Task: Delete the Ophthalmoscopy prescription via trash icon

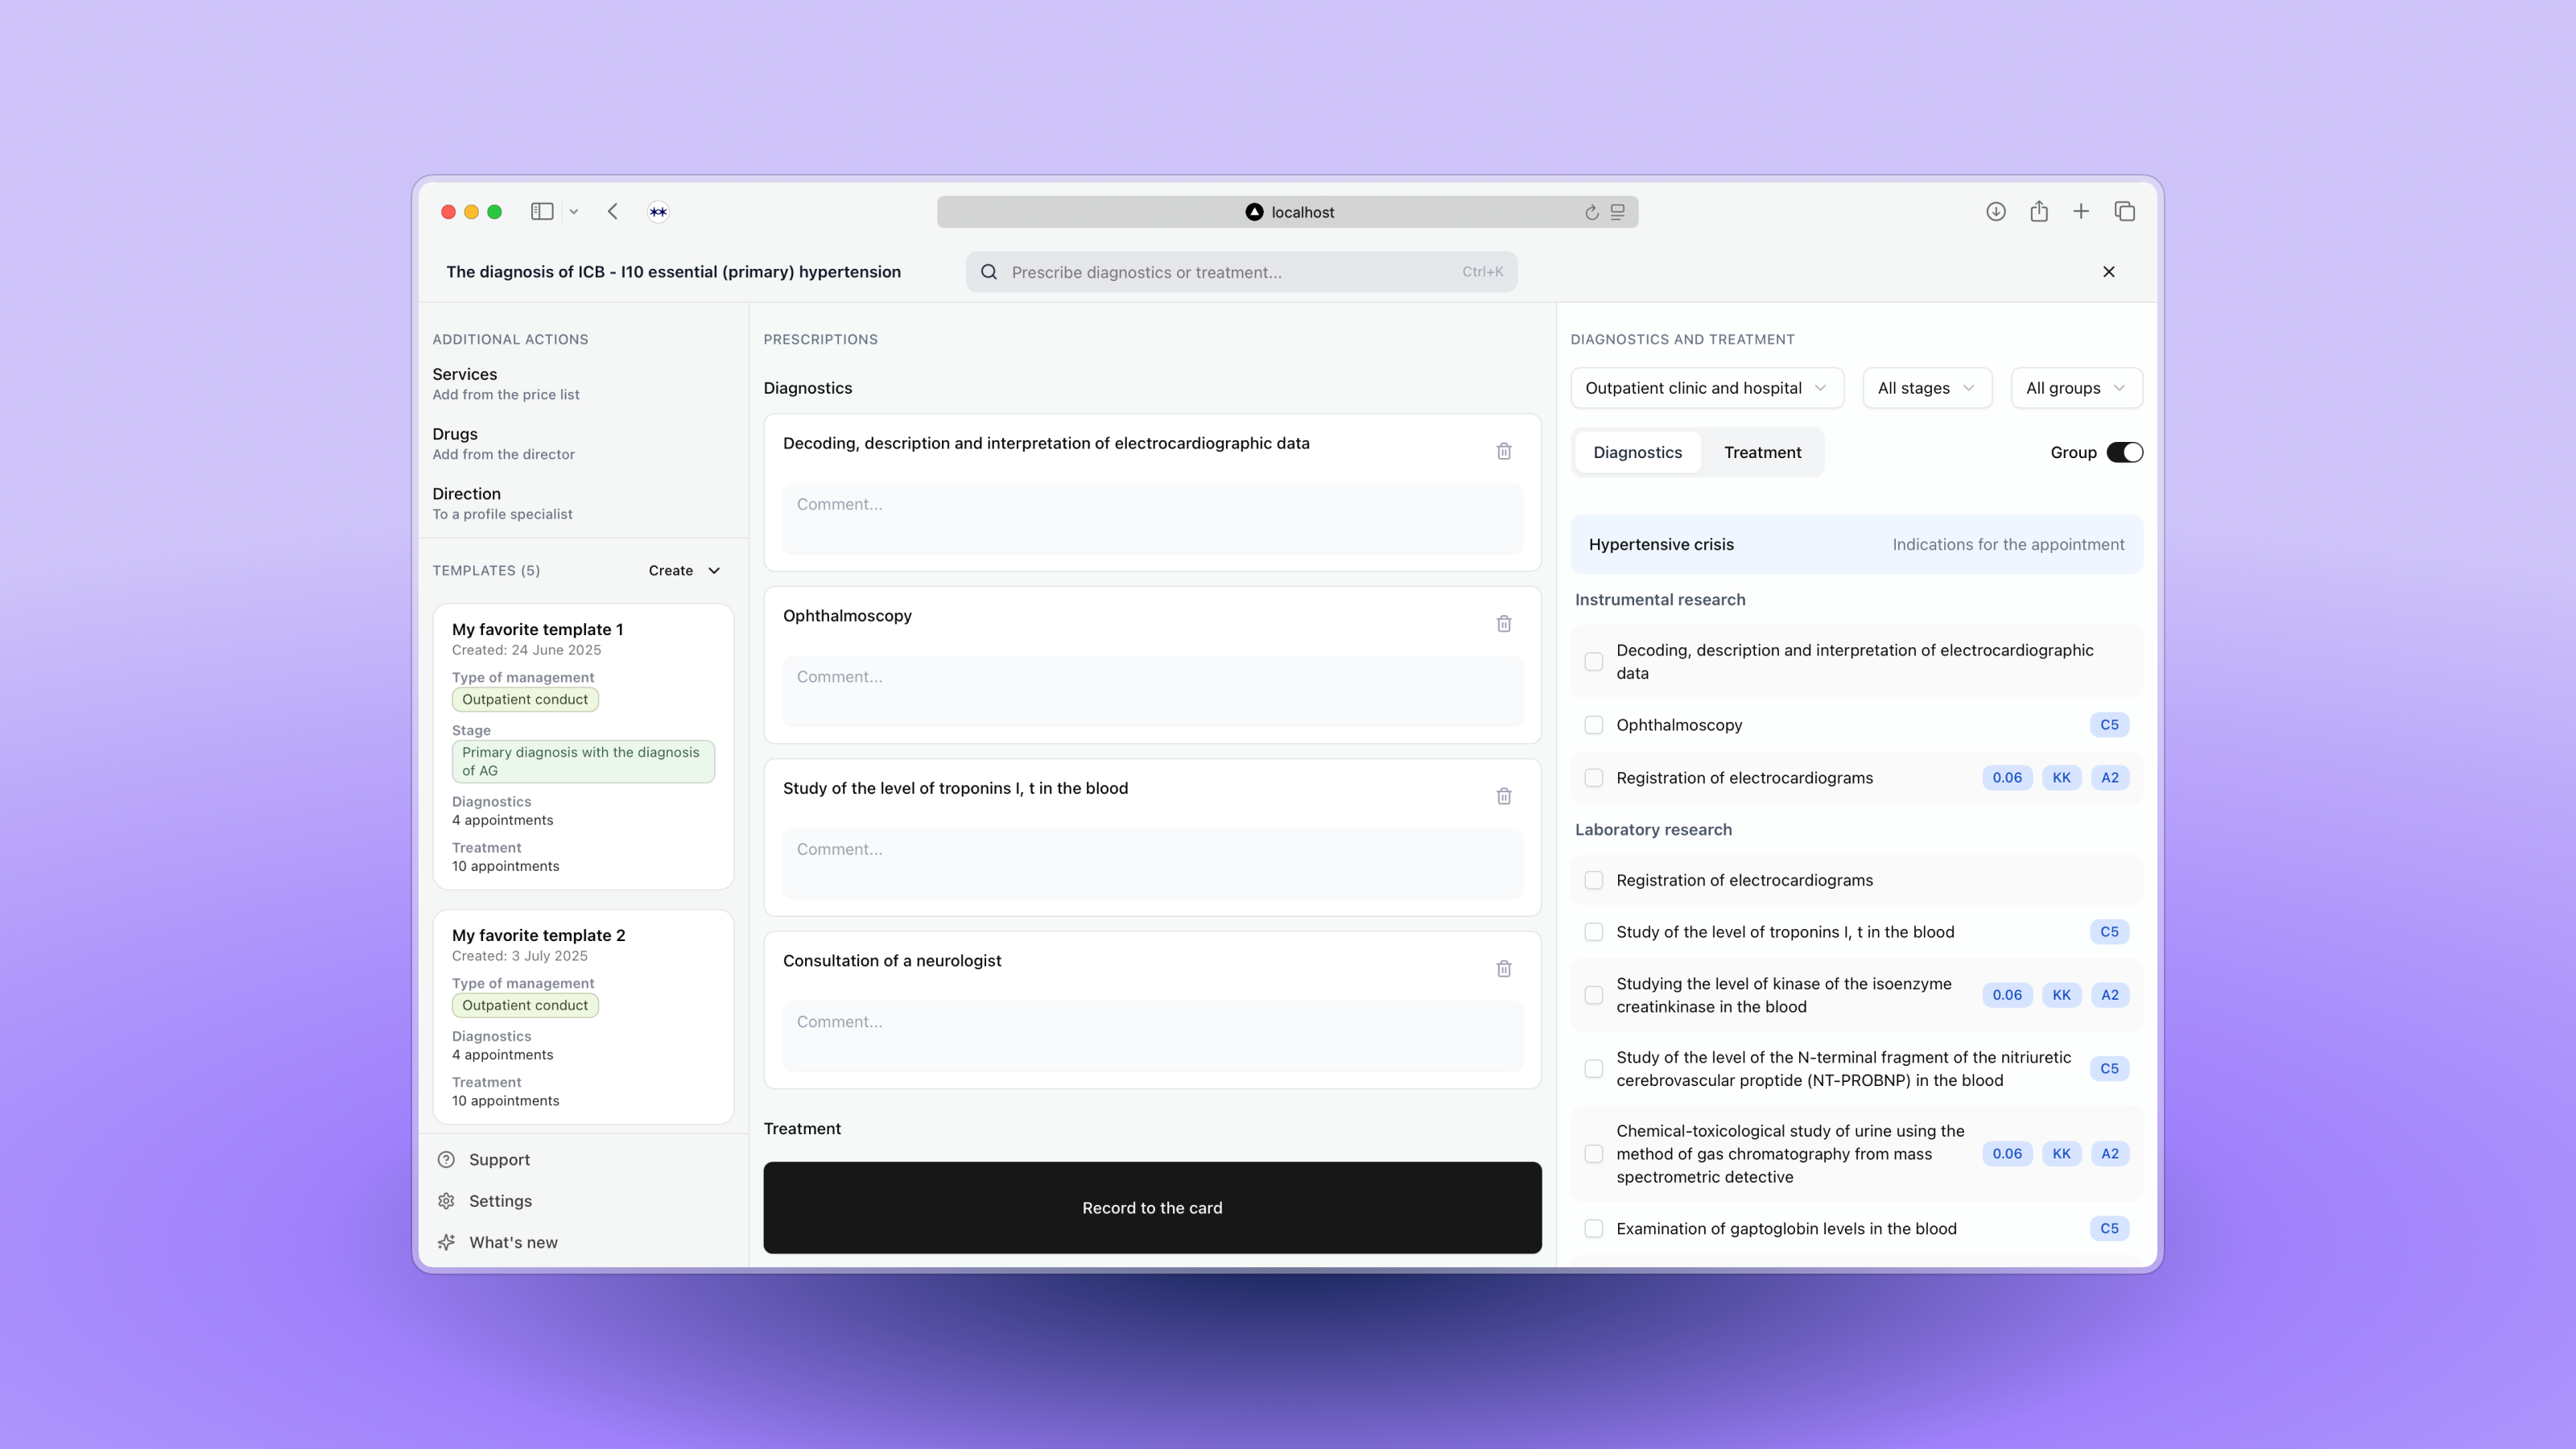Action: click(1503, 624)
